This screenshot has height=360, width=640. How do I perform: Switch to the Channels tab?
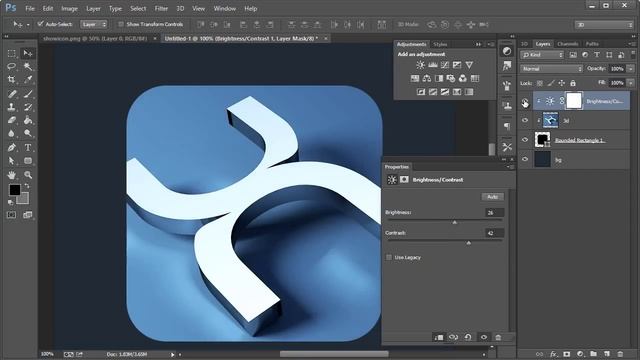click(567, 44)
